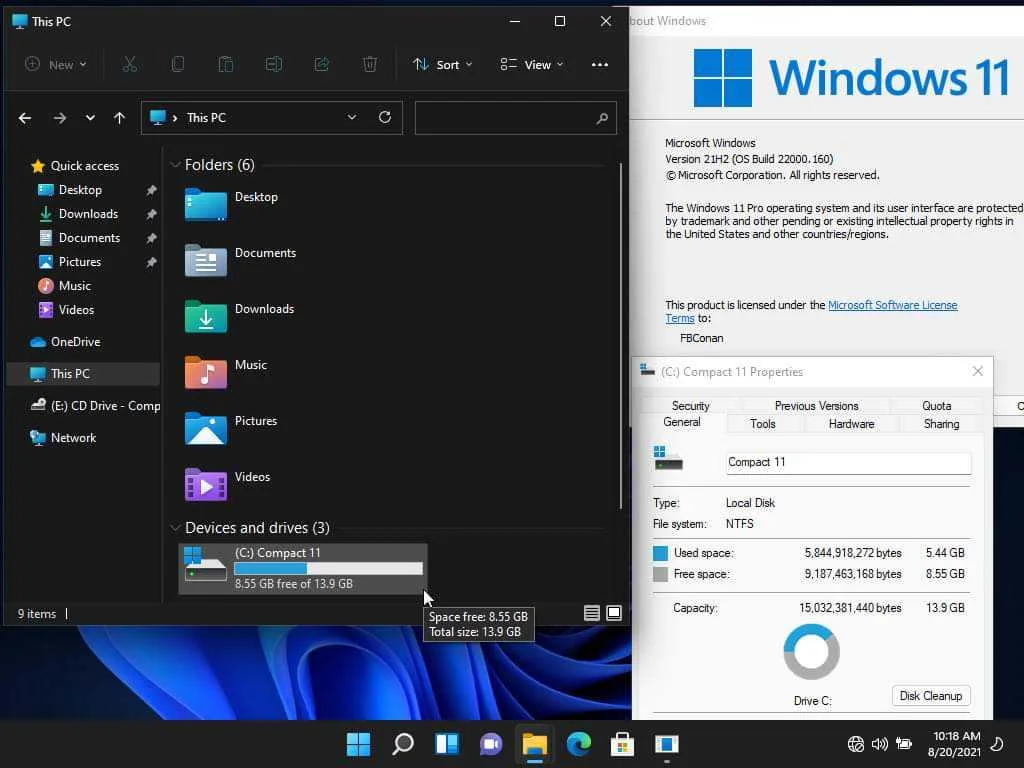
Task: Go back with the left arrow button
Action: coord(25,118)
